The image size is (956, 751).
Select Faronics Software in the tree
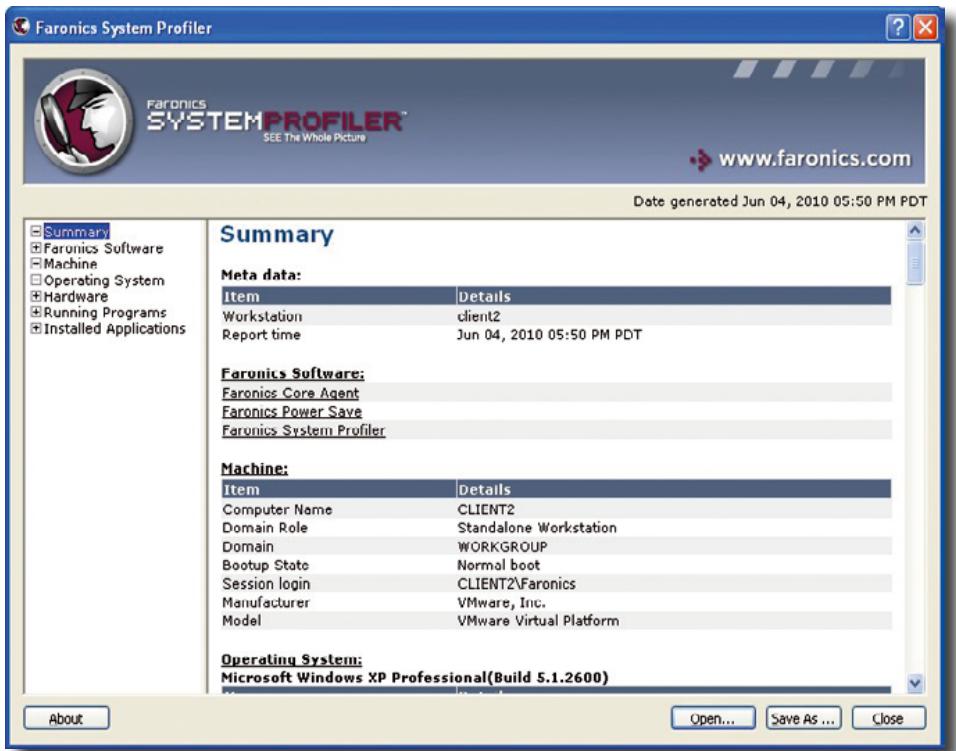pos(103,248)
